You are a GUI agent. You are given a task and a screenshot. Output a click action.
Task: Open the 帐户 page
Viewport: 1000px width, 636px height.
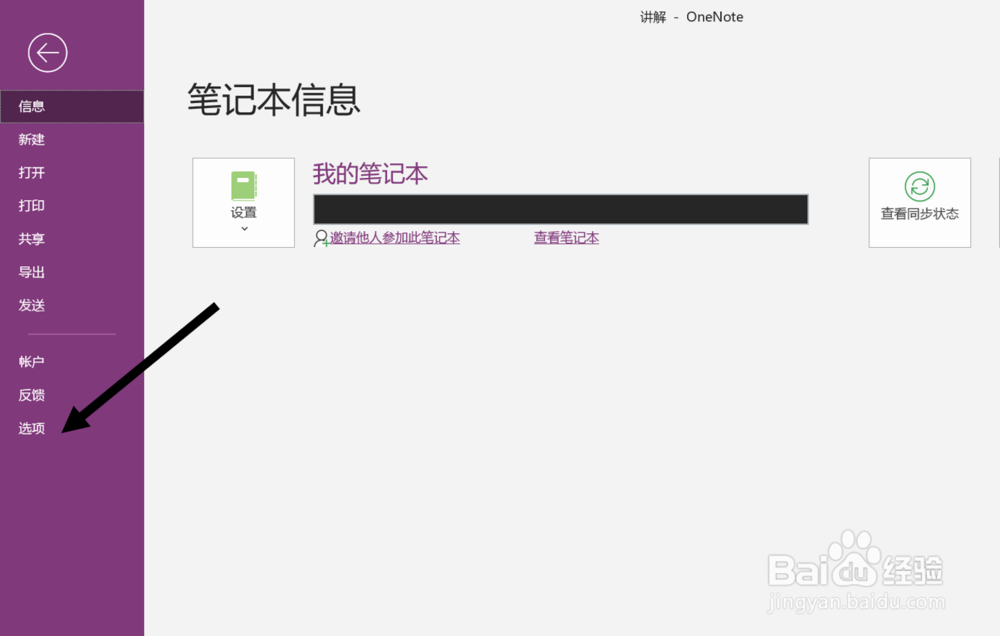point(72,362)
